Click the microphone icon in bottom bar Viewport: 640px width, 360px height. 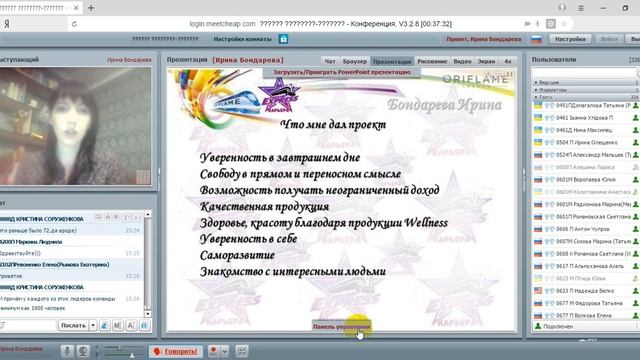tap(68, 351)
